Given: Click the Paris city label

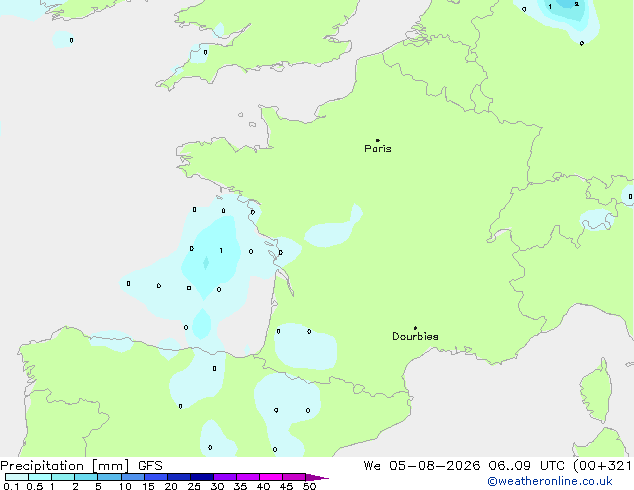Looking at the screenshot, I should click(378, 149).
